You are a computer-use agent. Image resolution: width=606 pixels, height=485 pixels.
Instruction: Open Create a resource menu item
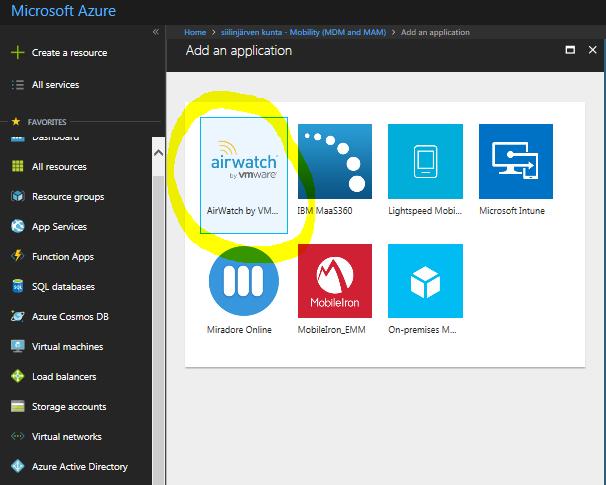coord(70,53)
